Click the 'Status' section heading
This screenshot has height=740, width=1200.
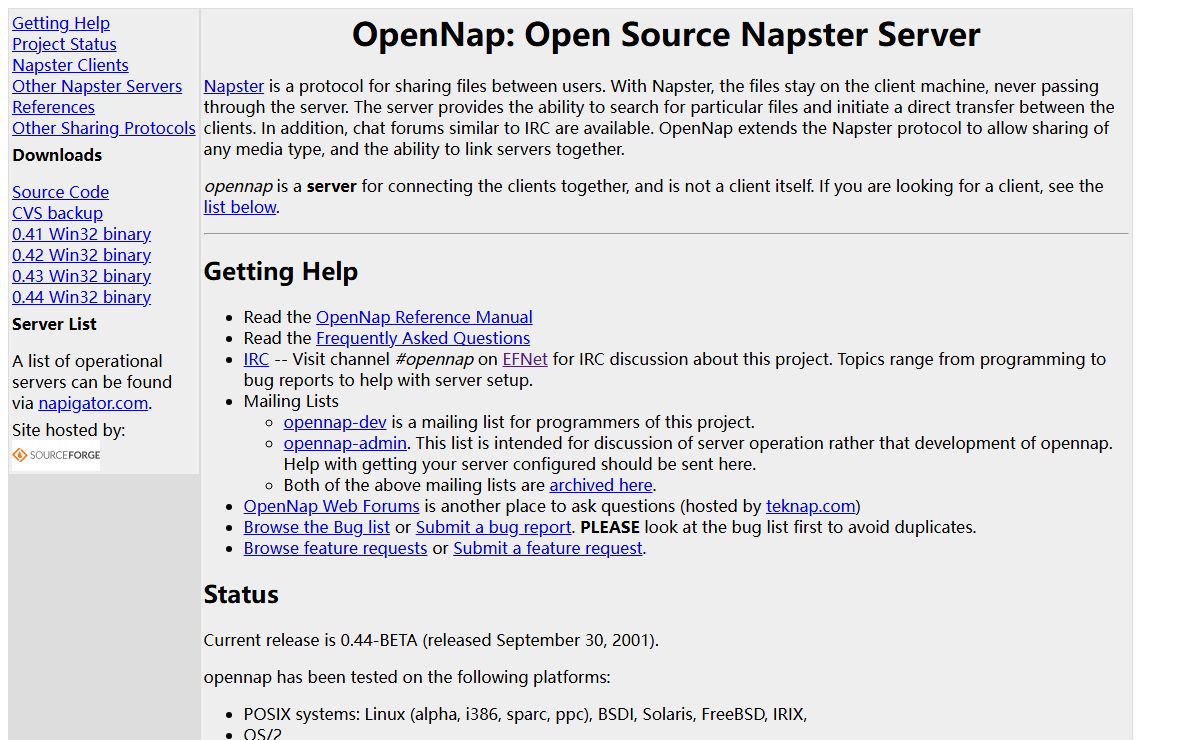click(241, 595)
